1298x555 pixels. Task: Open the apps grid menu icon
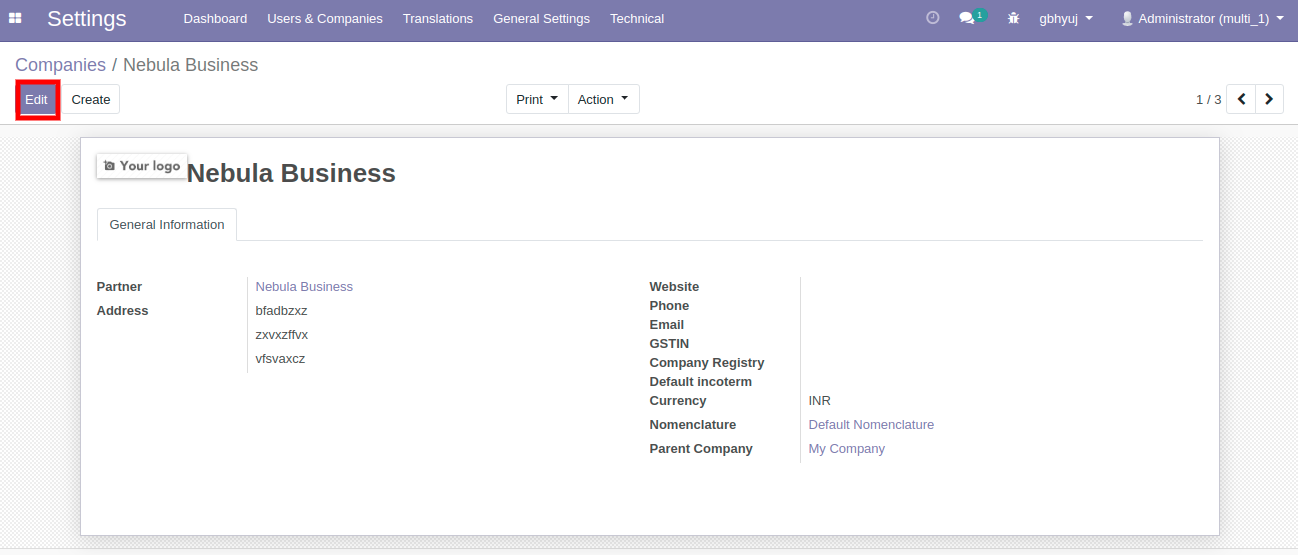[x=15, y=18]
